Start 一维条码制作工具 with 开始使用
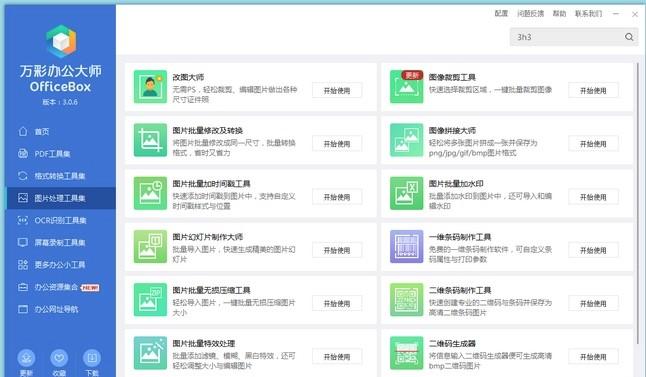This screenshot has height=377, width=646. point(593,250)
